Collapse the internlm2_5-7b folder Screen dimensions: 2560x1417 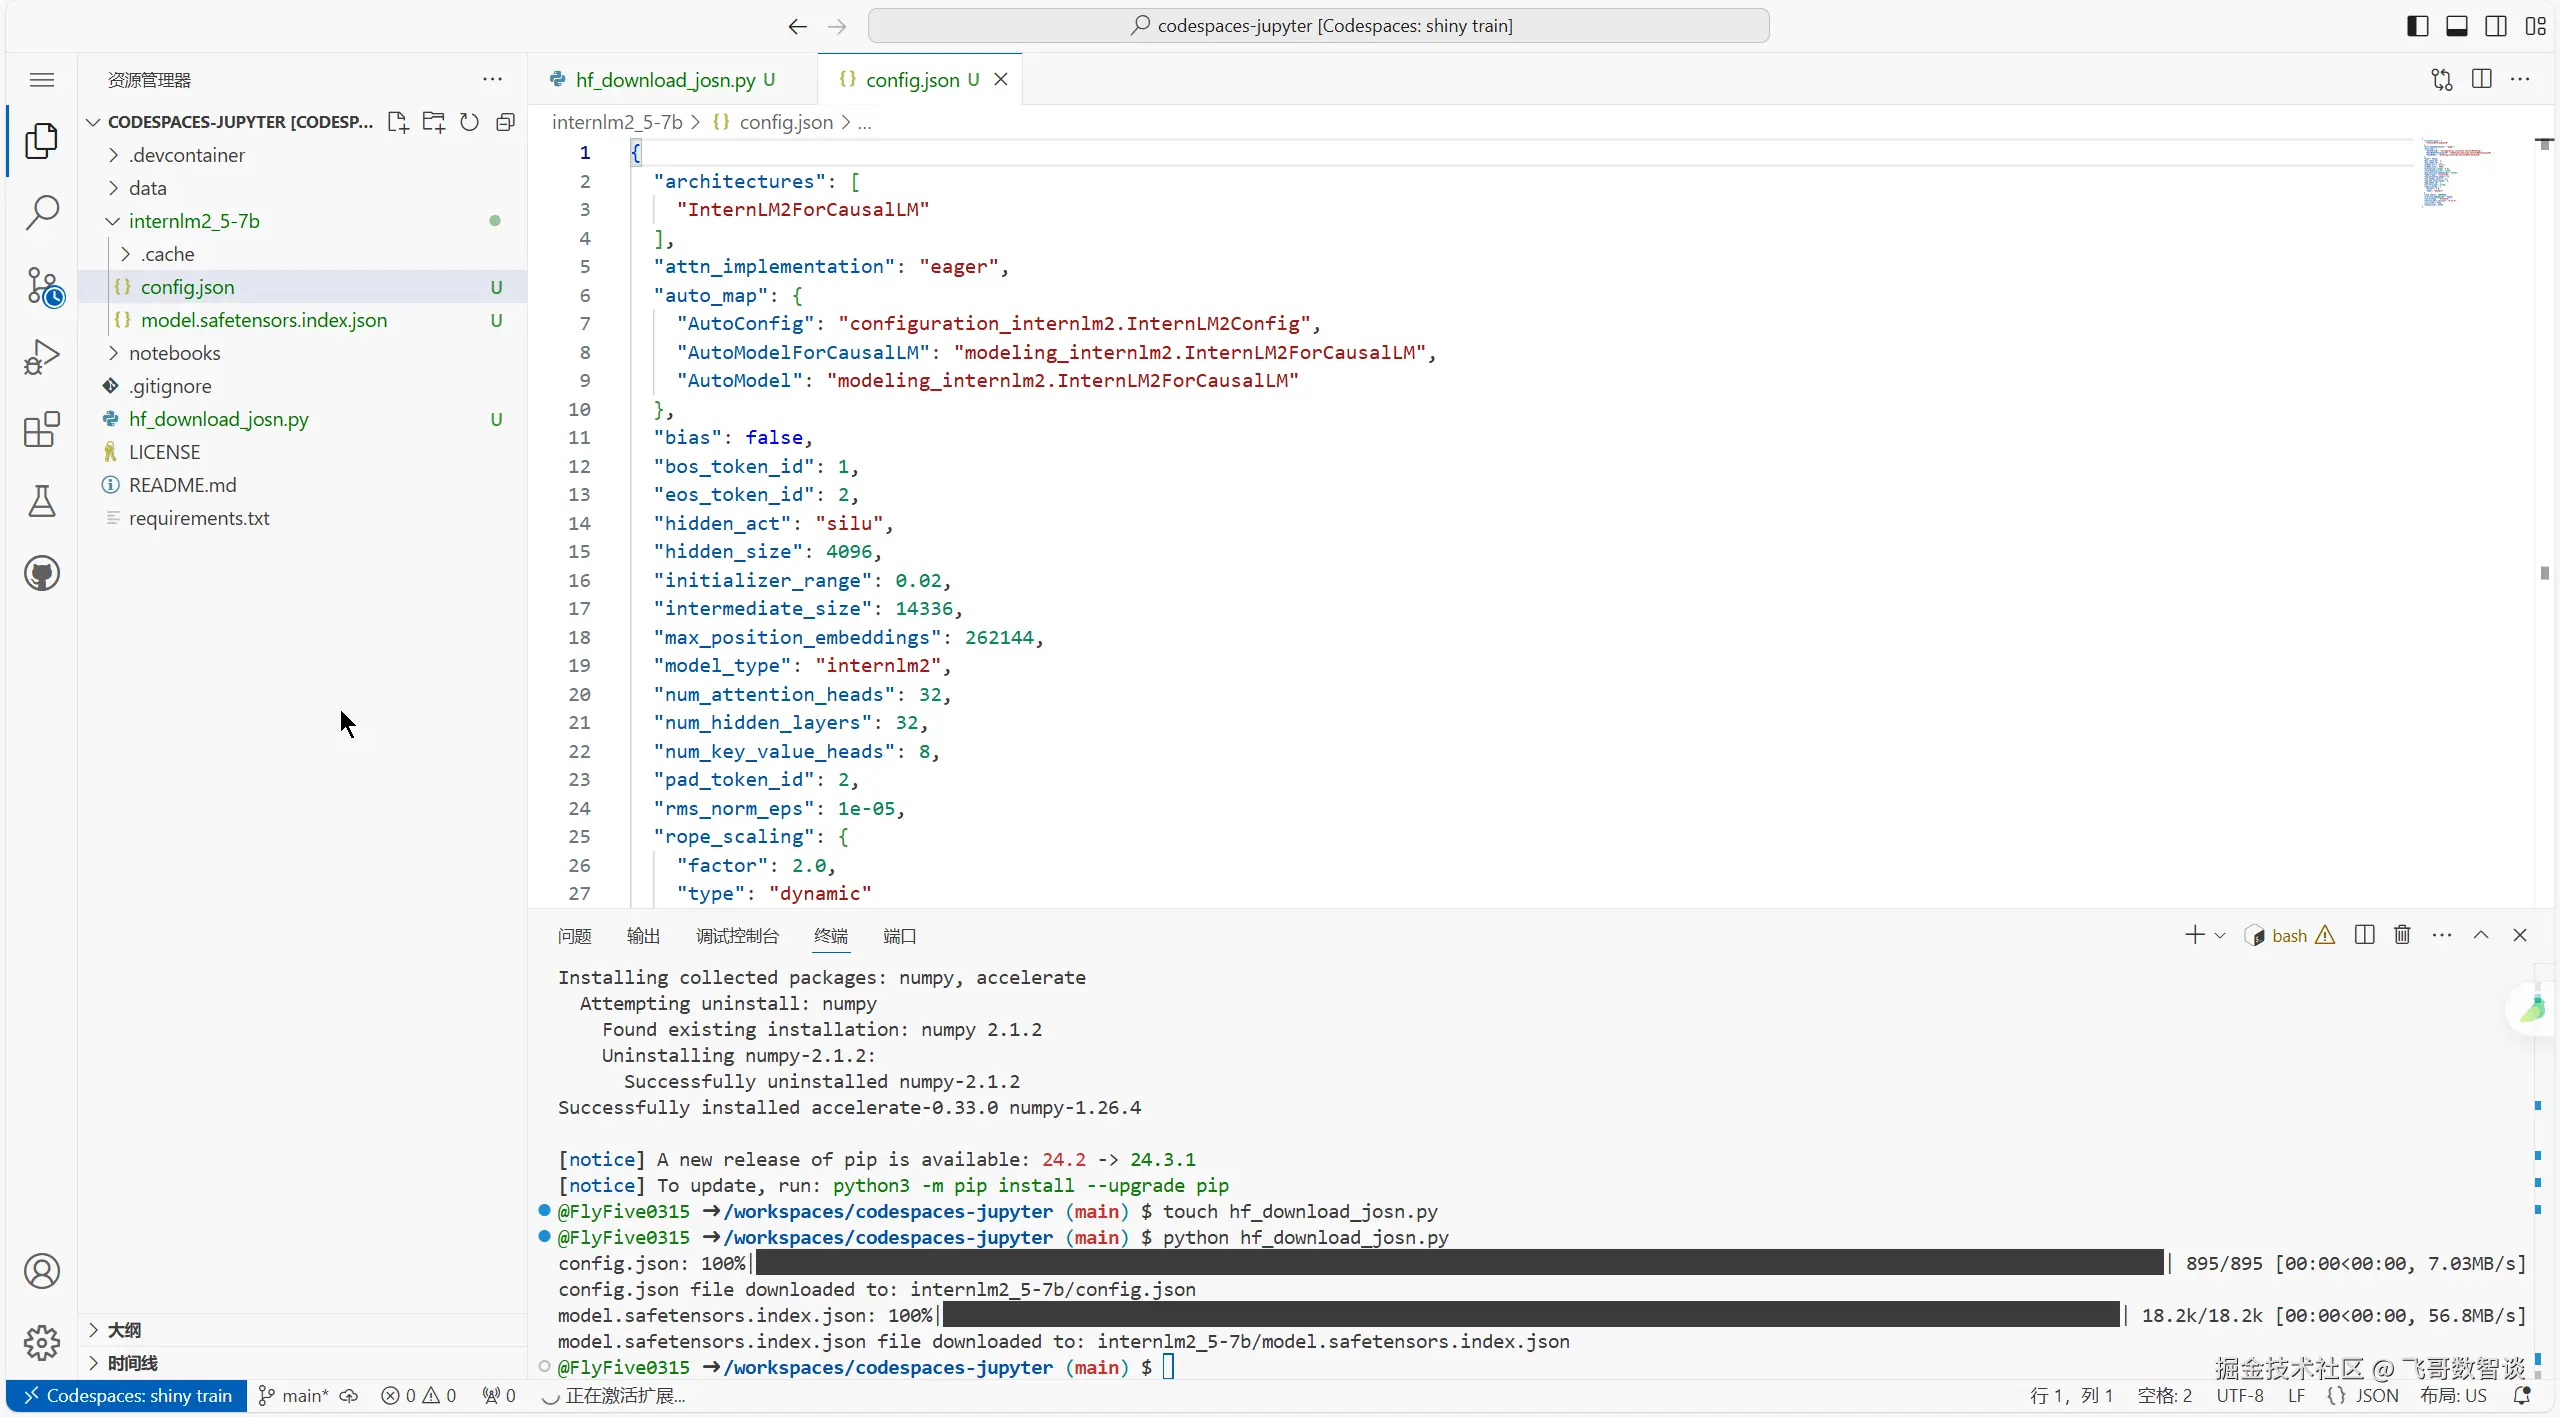(x=194, y=221)
